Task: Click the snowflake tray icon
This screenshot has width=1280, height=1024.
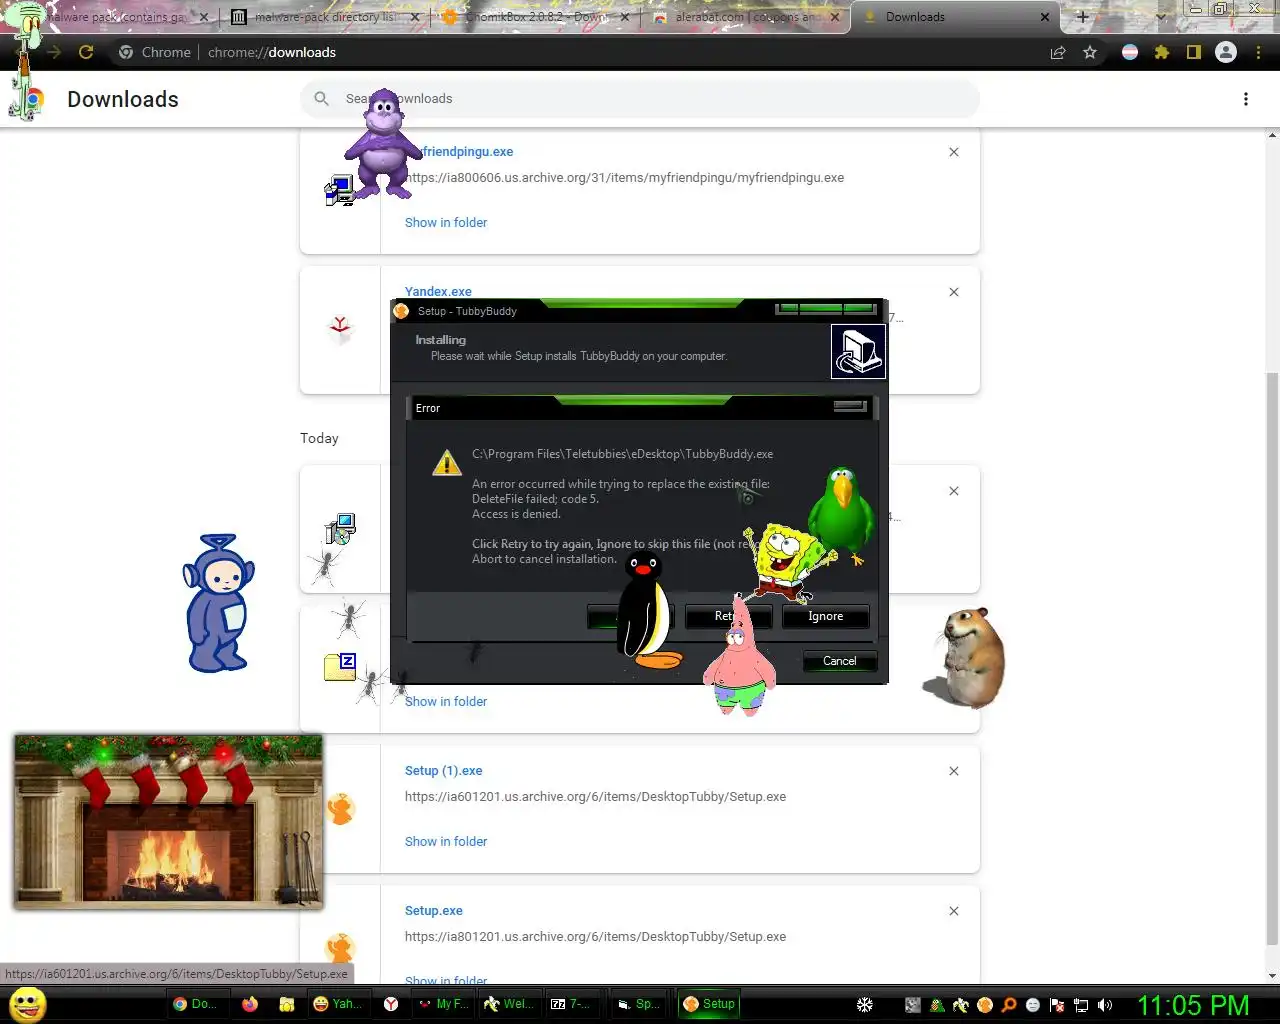Action: (x=865, y=1005)
